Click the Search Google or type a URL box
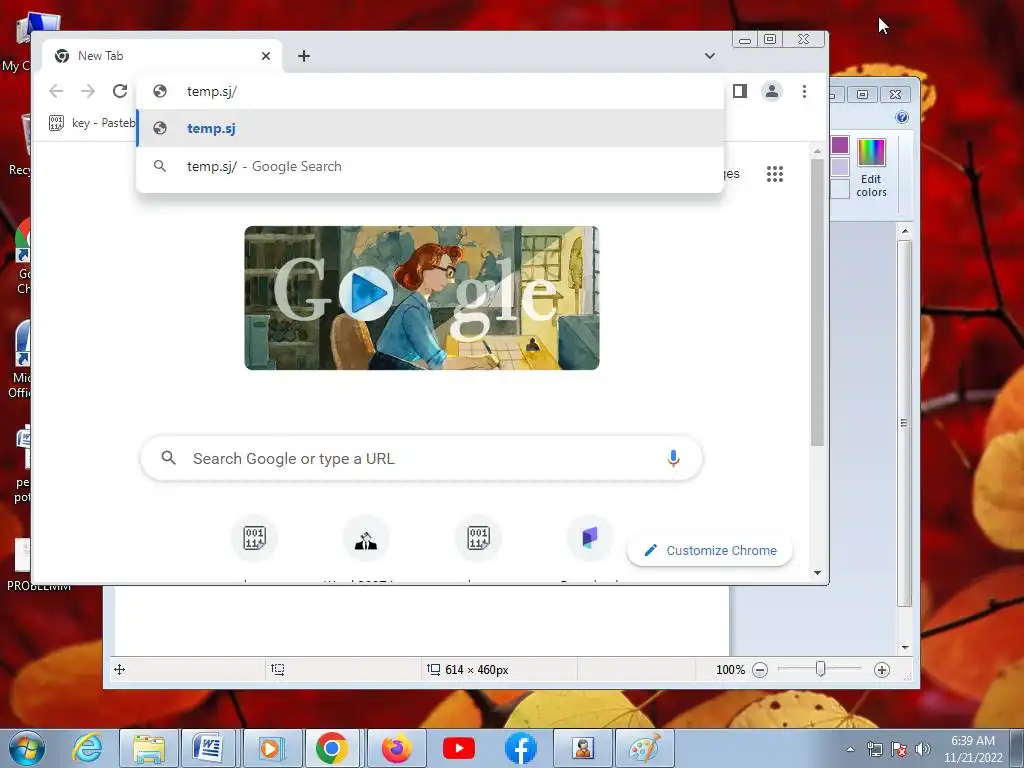 point(421,458)
